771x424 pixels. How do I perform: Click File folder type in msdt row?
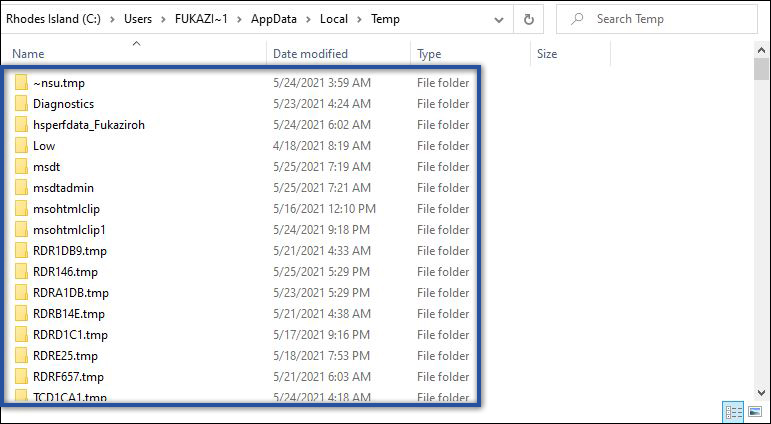pyautogui.click(x=443, y=167)
